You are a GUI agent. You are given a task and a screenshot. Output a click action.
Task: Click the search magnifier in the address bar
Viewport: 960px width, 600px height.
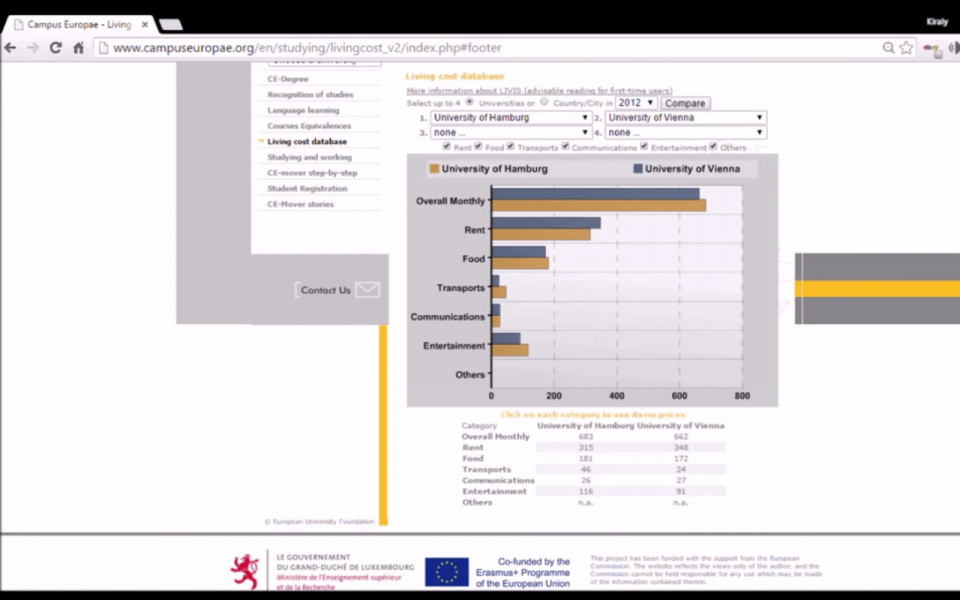point(888,47)
